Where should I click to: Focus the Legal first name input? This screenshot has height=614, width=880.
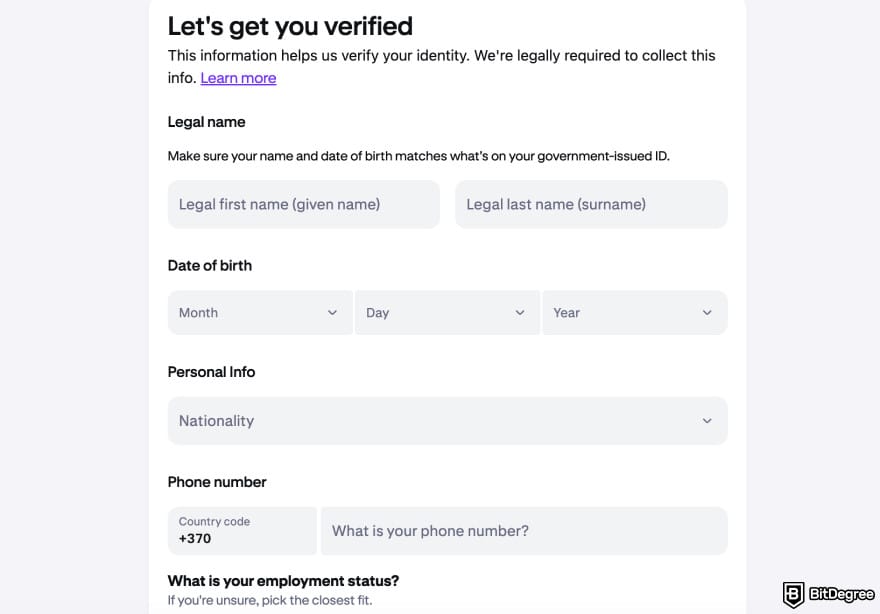point(303,204)
